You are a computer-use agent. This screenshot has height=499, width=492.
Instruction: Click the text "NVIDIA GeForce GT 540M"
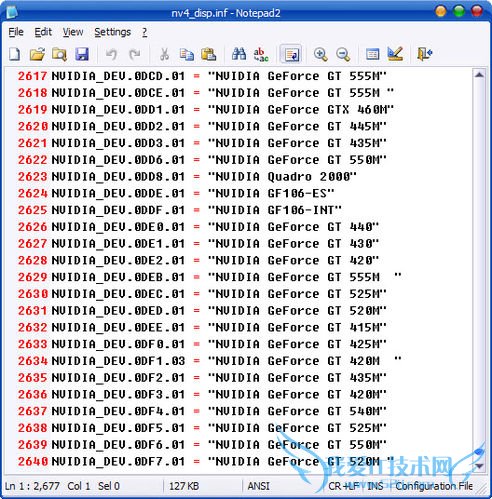coord(297,411)
